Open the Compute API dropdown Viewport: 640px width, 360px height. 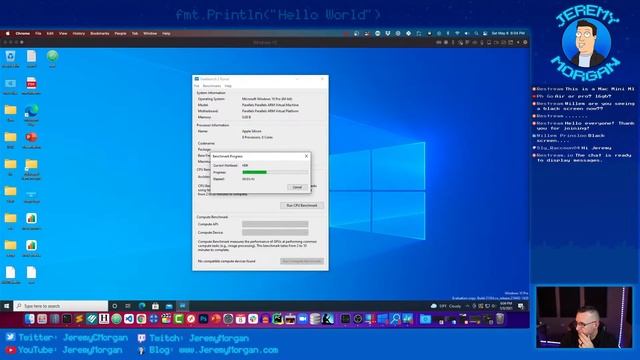pos(275,224)
